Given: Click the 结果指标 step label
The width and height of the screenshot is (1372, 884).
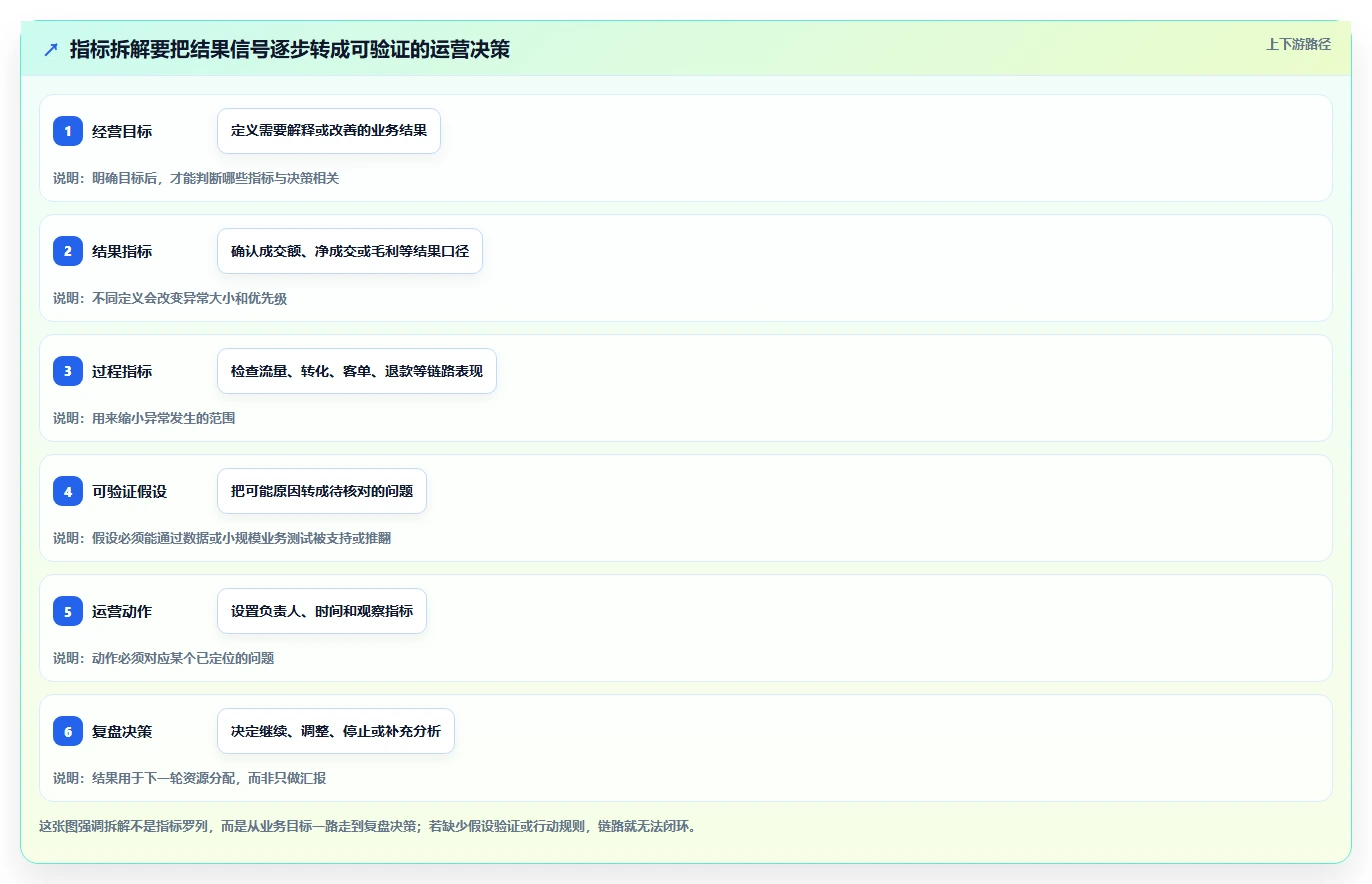Looking at the screenshot, I should pyautogui.click(x=122, y=251).
